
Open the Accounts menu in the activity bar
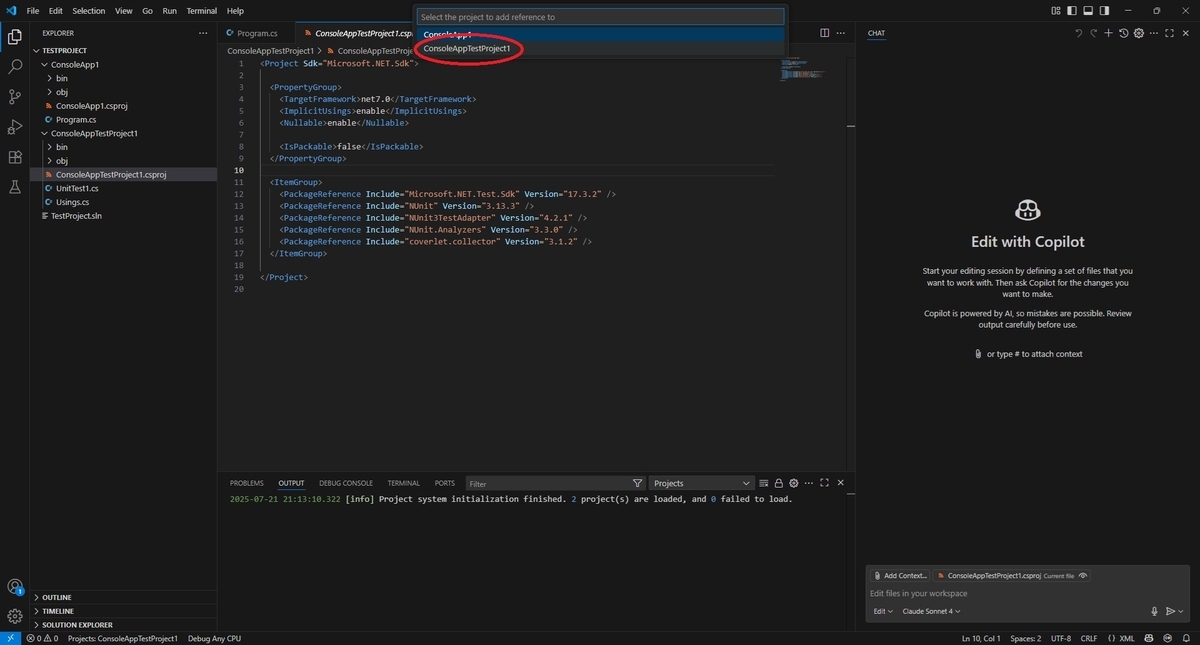coord(15,587)
